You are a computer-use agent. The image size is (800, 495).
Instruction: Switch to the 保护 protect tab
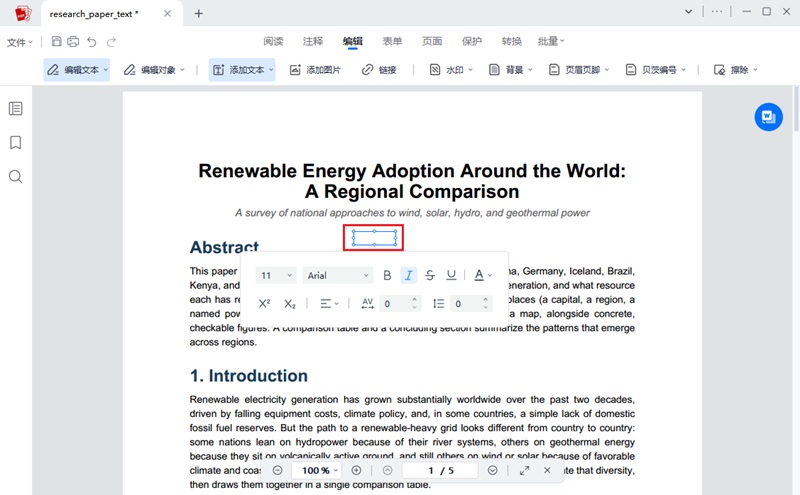point(472,41)
